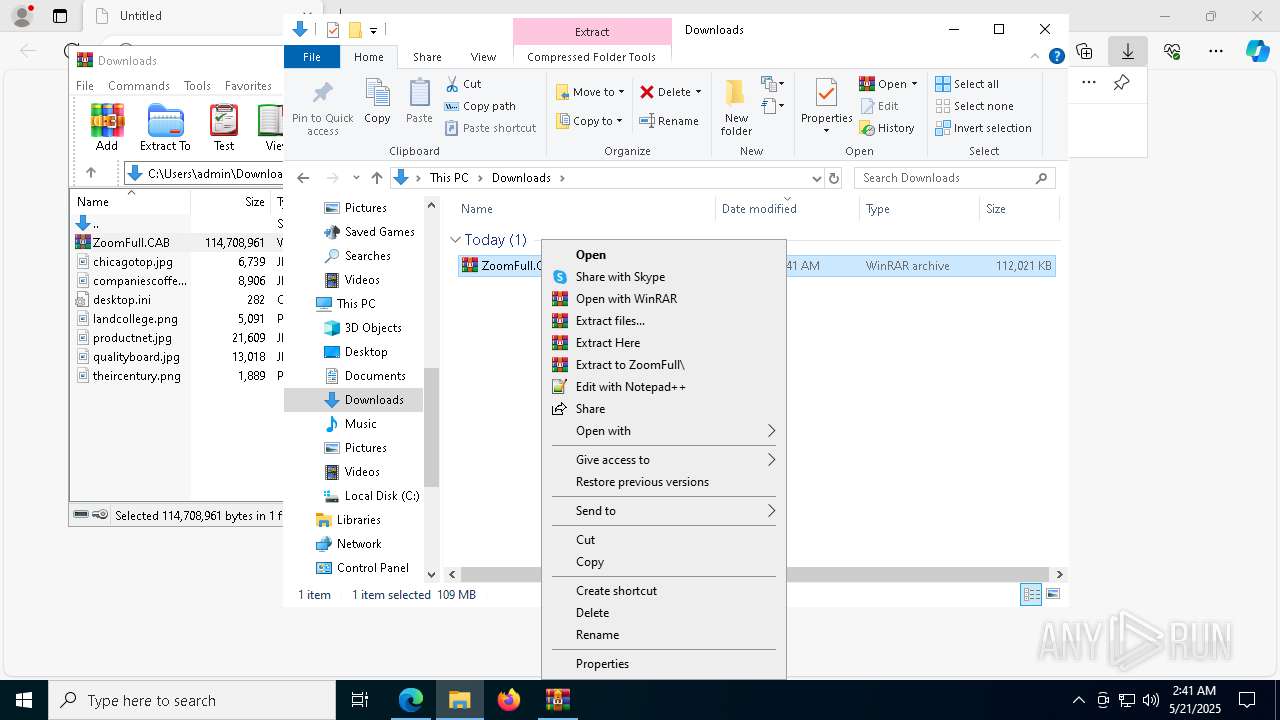Image resolution: width=1280 pixels, height=720 pixels.
Task: Click History in the Open group
Action: (x=887, y=128)
